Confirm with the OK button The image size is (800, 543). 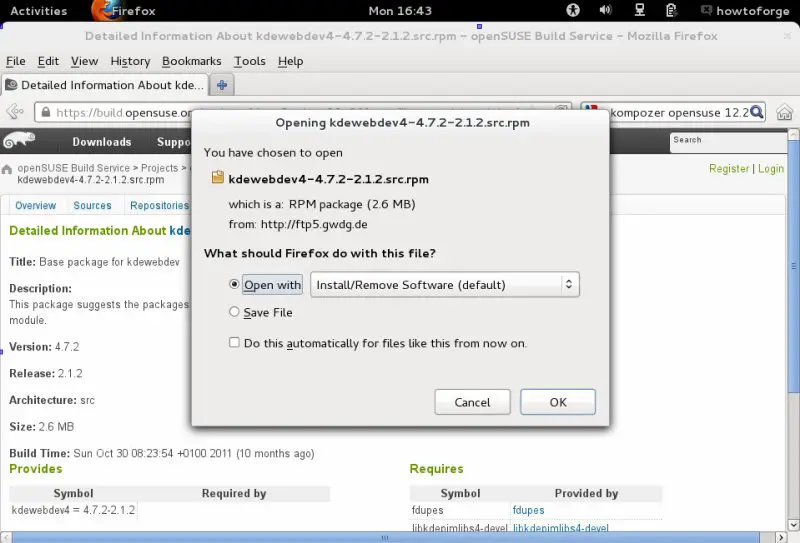558,402
